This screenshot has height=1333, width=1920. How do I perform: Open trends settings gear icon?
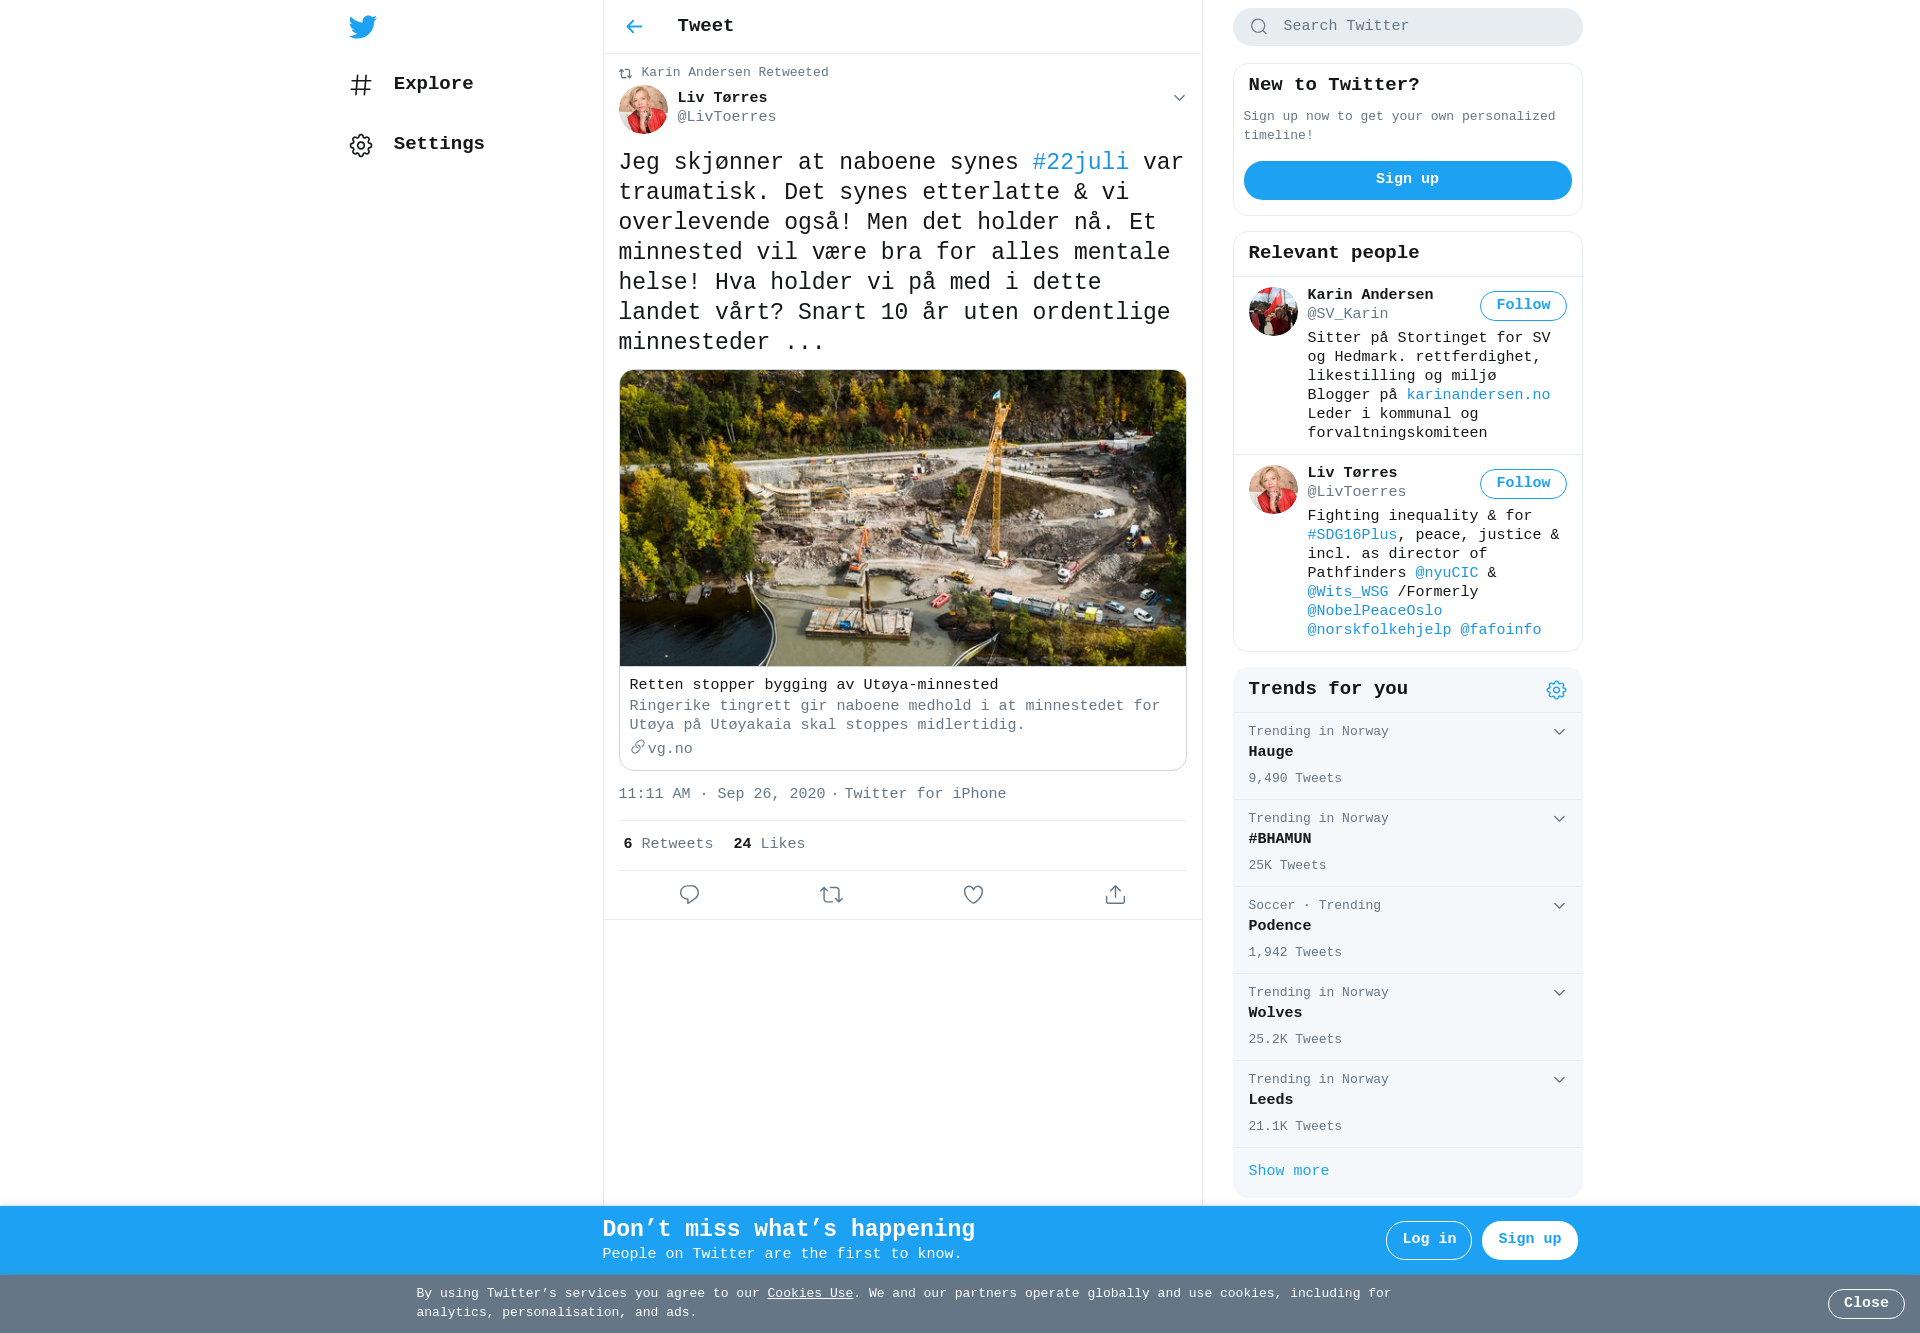click(x=1556, y=690)
